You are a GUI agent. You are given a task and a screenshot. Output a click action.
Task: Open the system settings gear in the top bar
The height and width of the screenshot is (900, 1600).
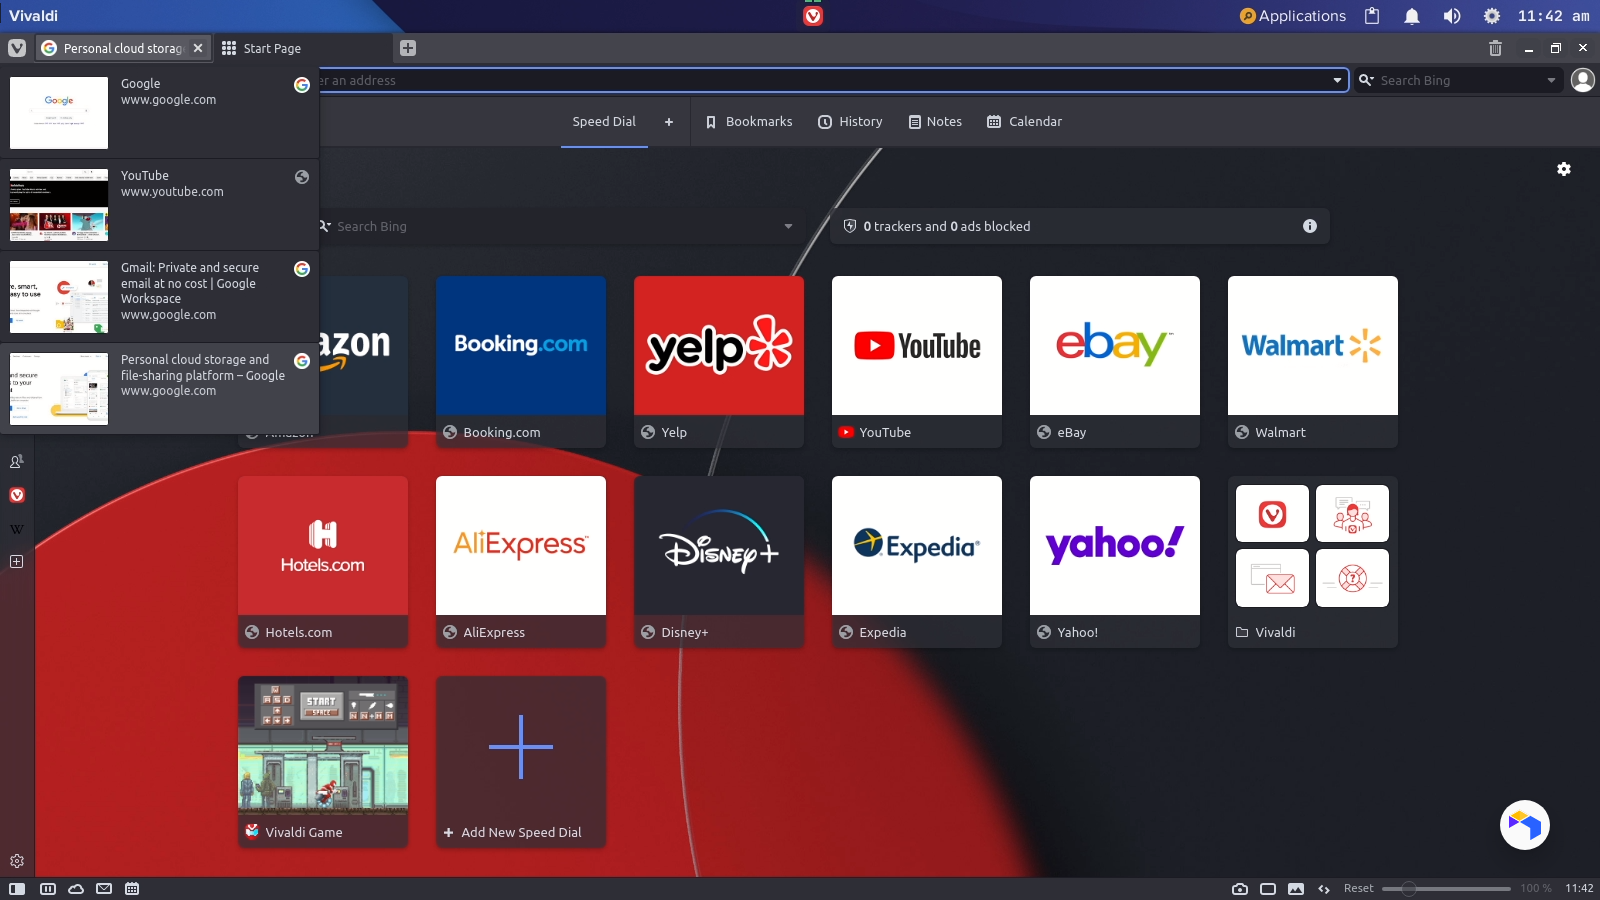tap(1492, 16)
